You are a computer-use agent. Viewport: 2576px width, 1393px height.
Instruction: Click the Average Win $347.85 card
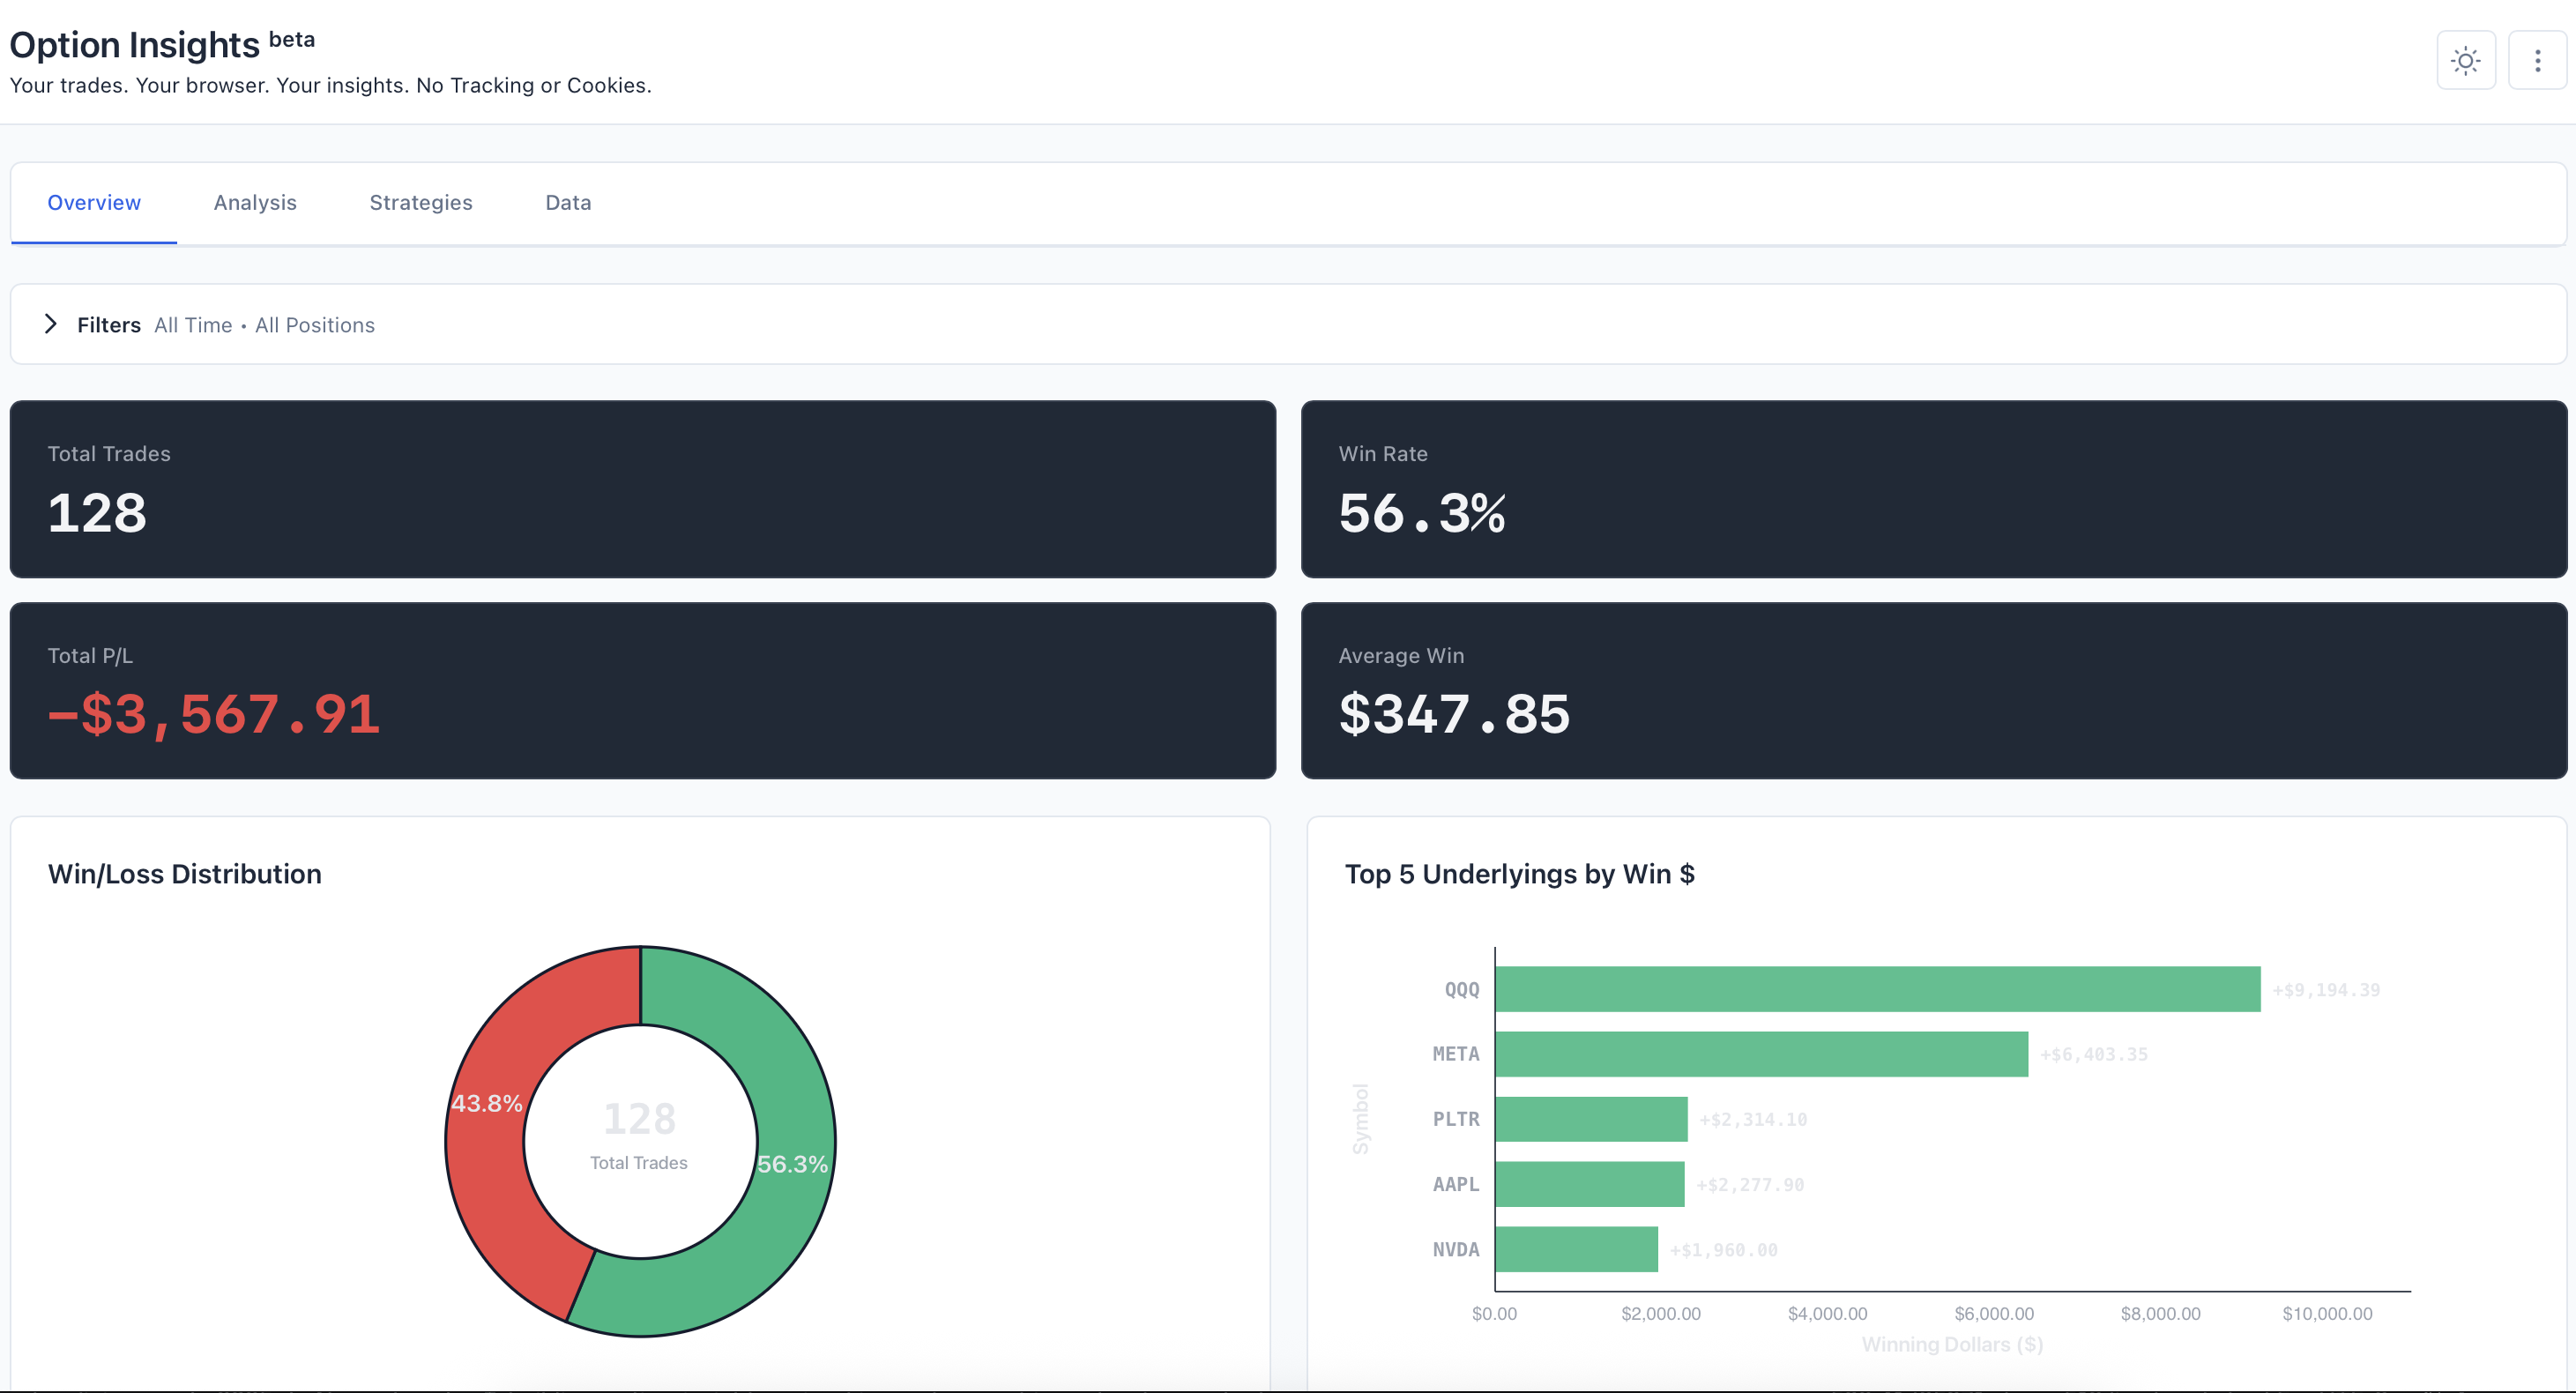(x=1933, y=690)
